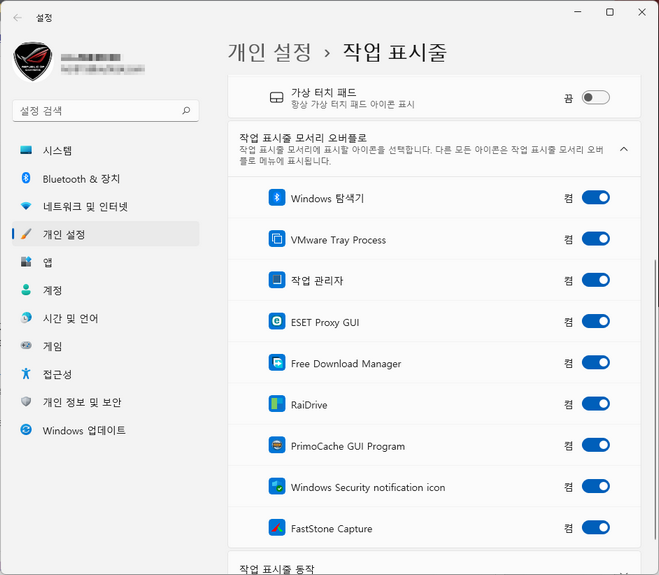This screenshot has width=659, height=575.
Task: Click the vertical scrollbar in the settings pane
Action: (x=655, y=399)
